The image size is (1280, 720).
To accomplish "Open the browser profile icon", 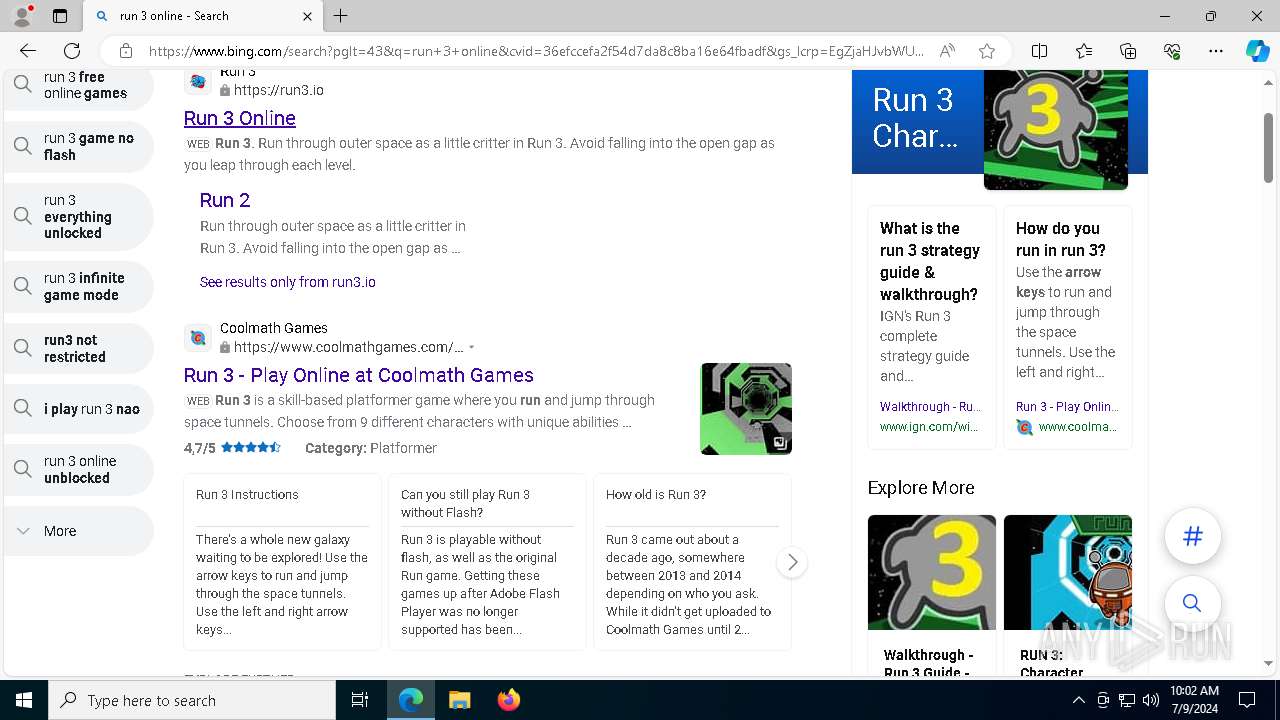I will [22, 16].
